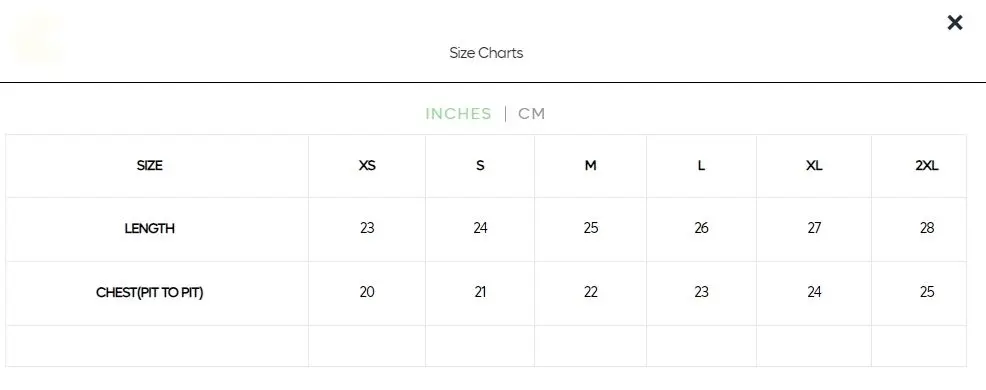Click the SIZE header cell
Screen dimensions: 986x390
[150, 165]
